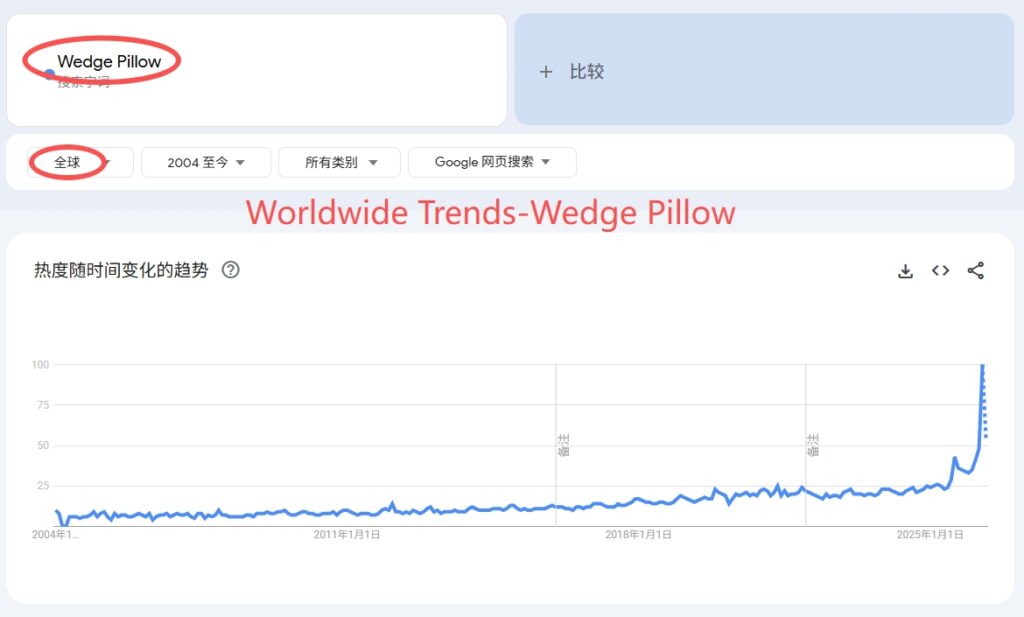This screenshot has width=1024, height=617.
Task: Click the 2018年1月1日 axis label
Action: [638, 535]
